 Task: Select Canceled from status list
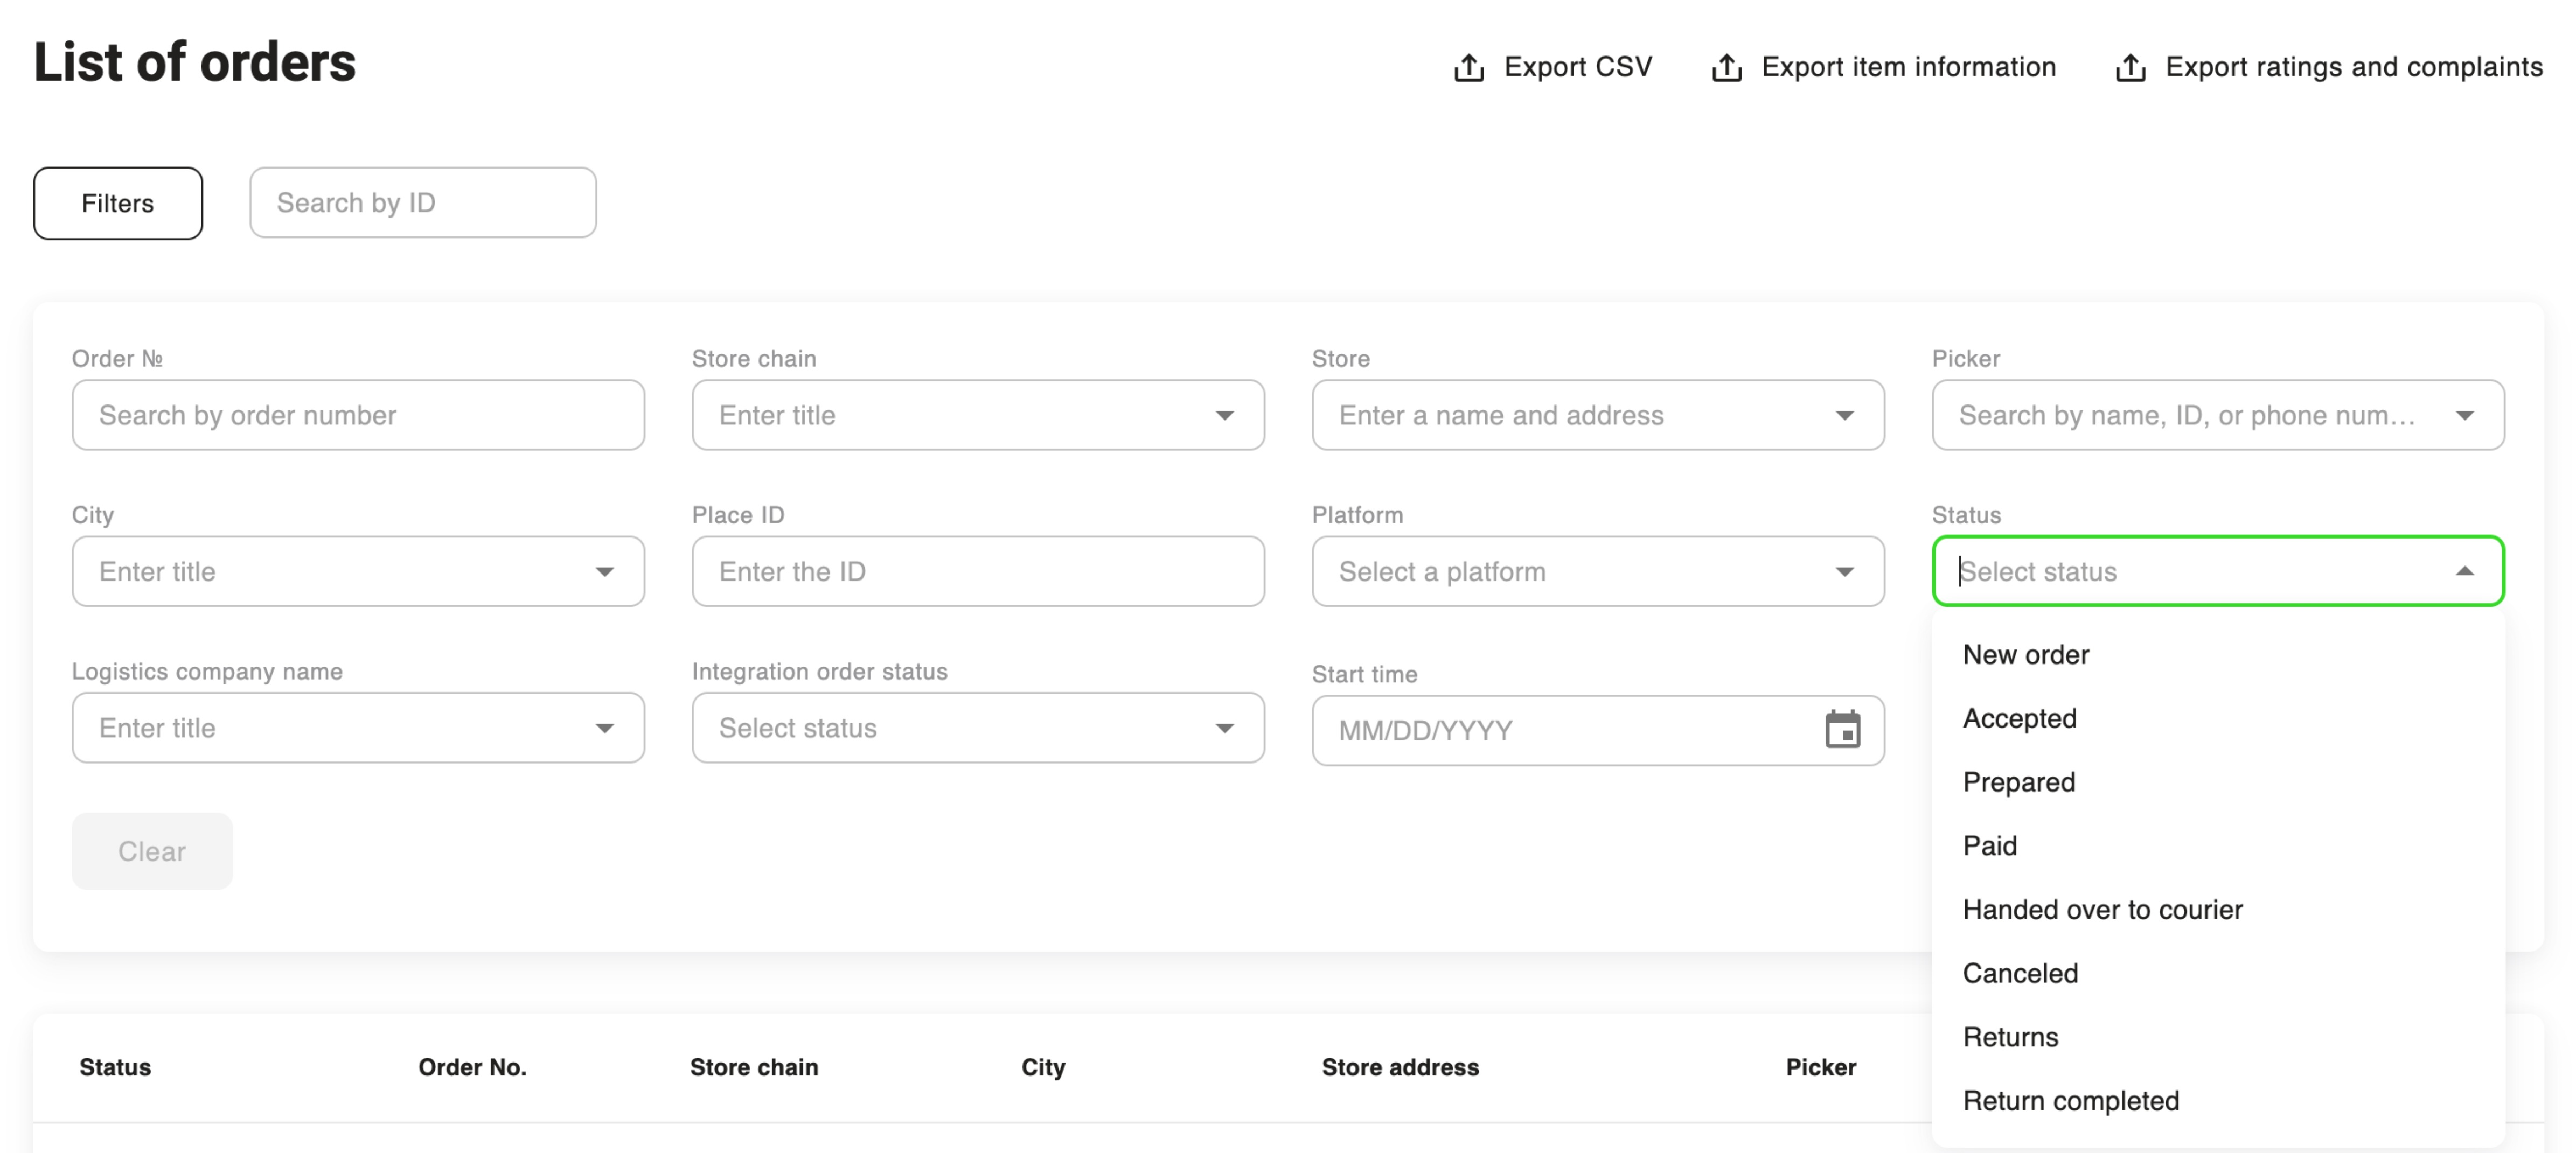tap(2020, 973)
